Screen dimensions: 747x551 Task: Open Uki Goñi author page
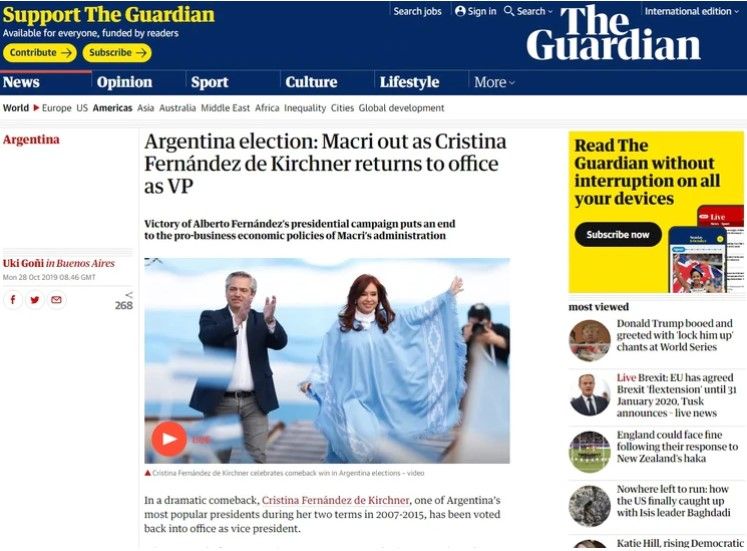coord(23,263)
